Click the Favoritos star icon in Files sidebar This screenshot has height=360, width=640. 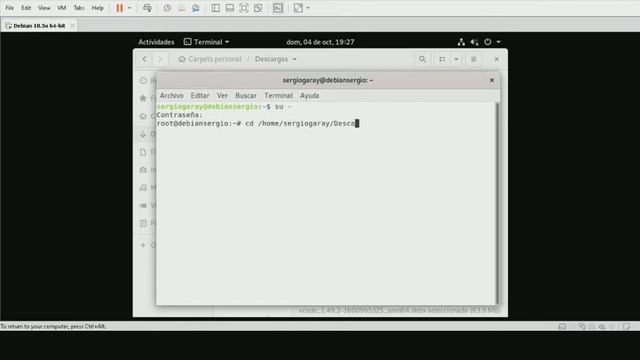pos(143,98)
